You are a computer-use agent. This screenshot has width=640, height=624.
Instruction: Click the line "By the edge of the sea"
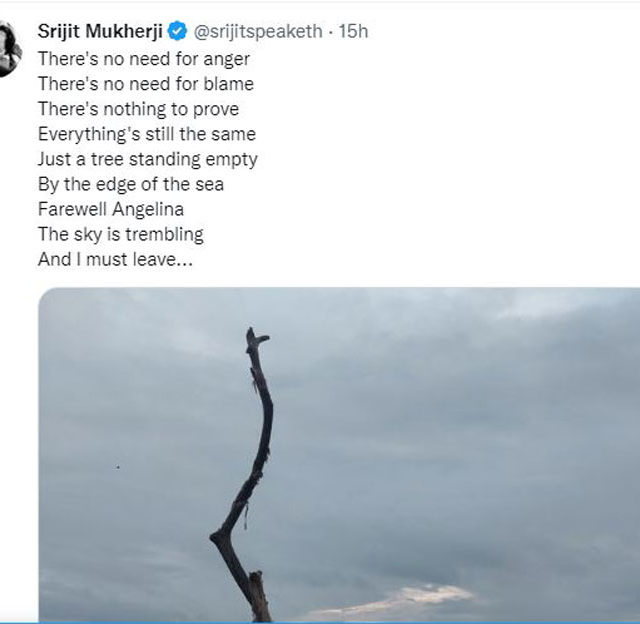tap(131, 184)
